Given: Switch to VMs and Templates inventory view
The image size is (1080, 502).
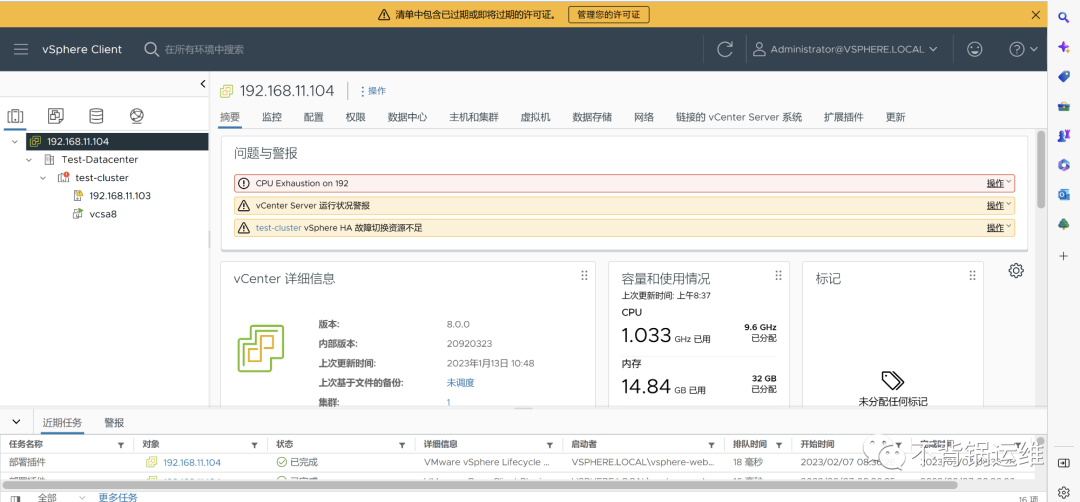Looking at the screenshot, I should coord(56,116).
